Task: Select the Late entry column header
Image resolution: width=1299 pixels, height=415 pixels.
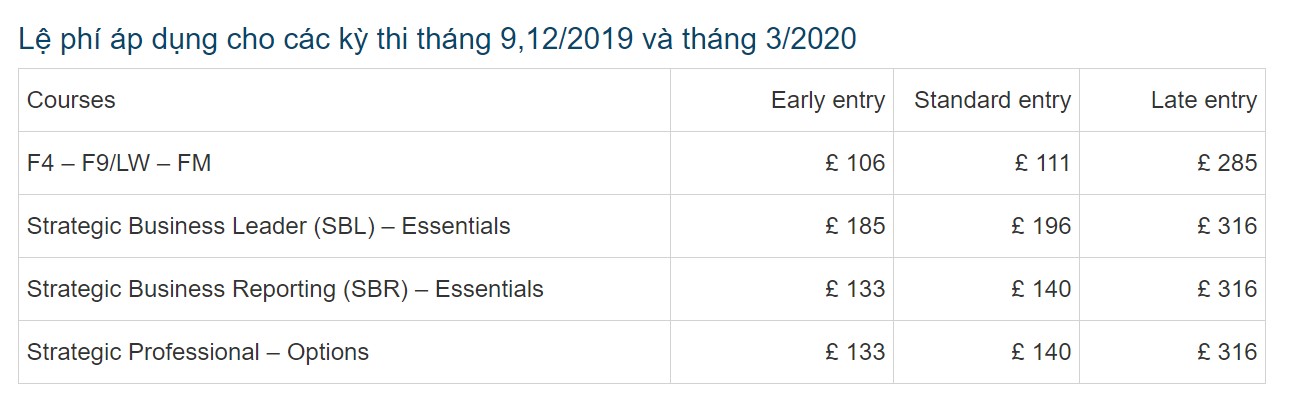Action: 1203,100
